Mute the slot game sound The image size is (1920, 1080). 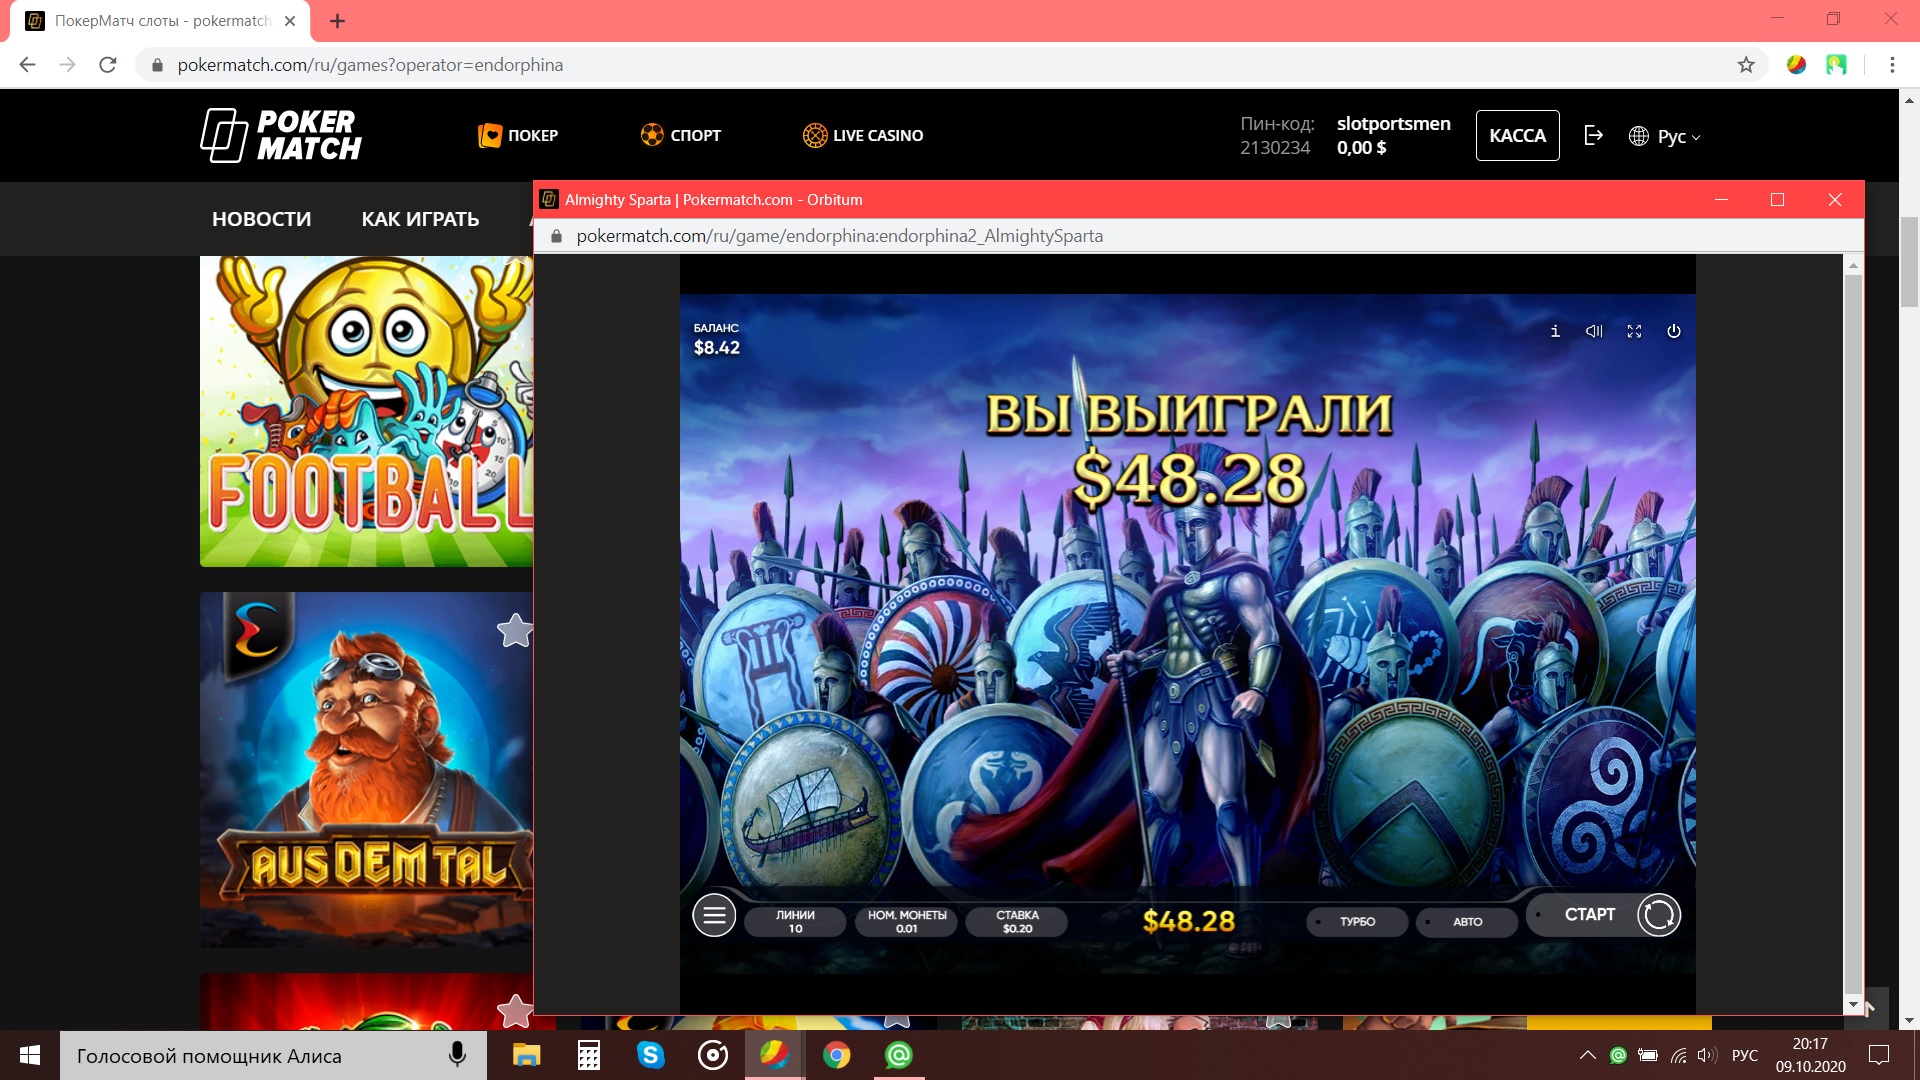pos(1594,331)
